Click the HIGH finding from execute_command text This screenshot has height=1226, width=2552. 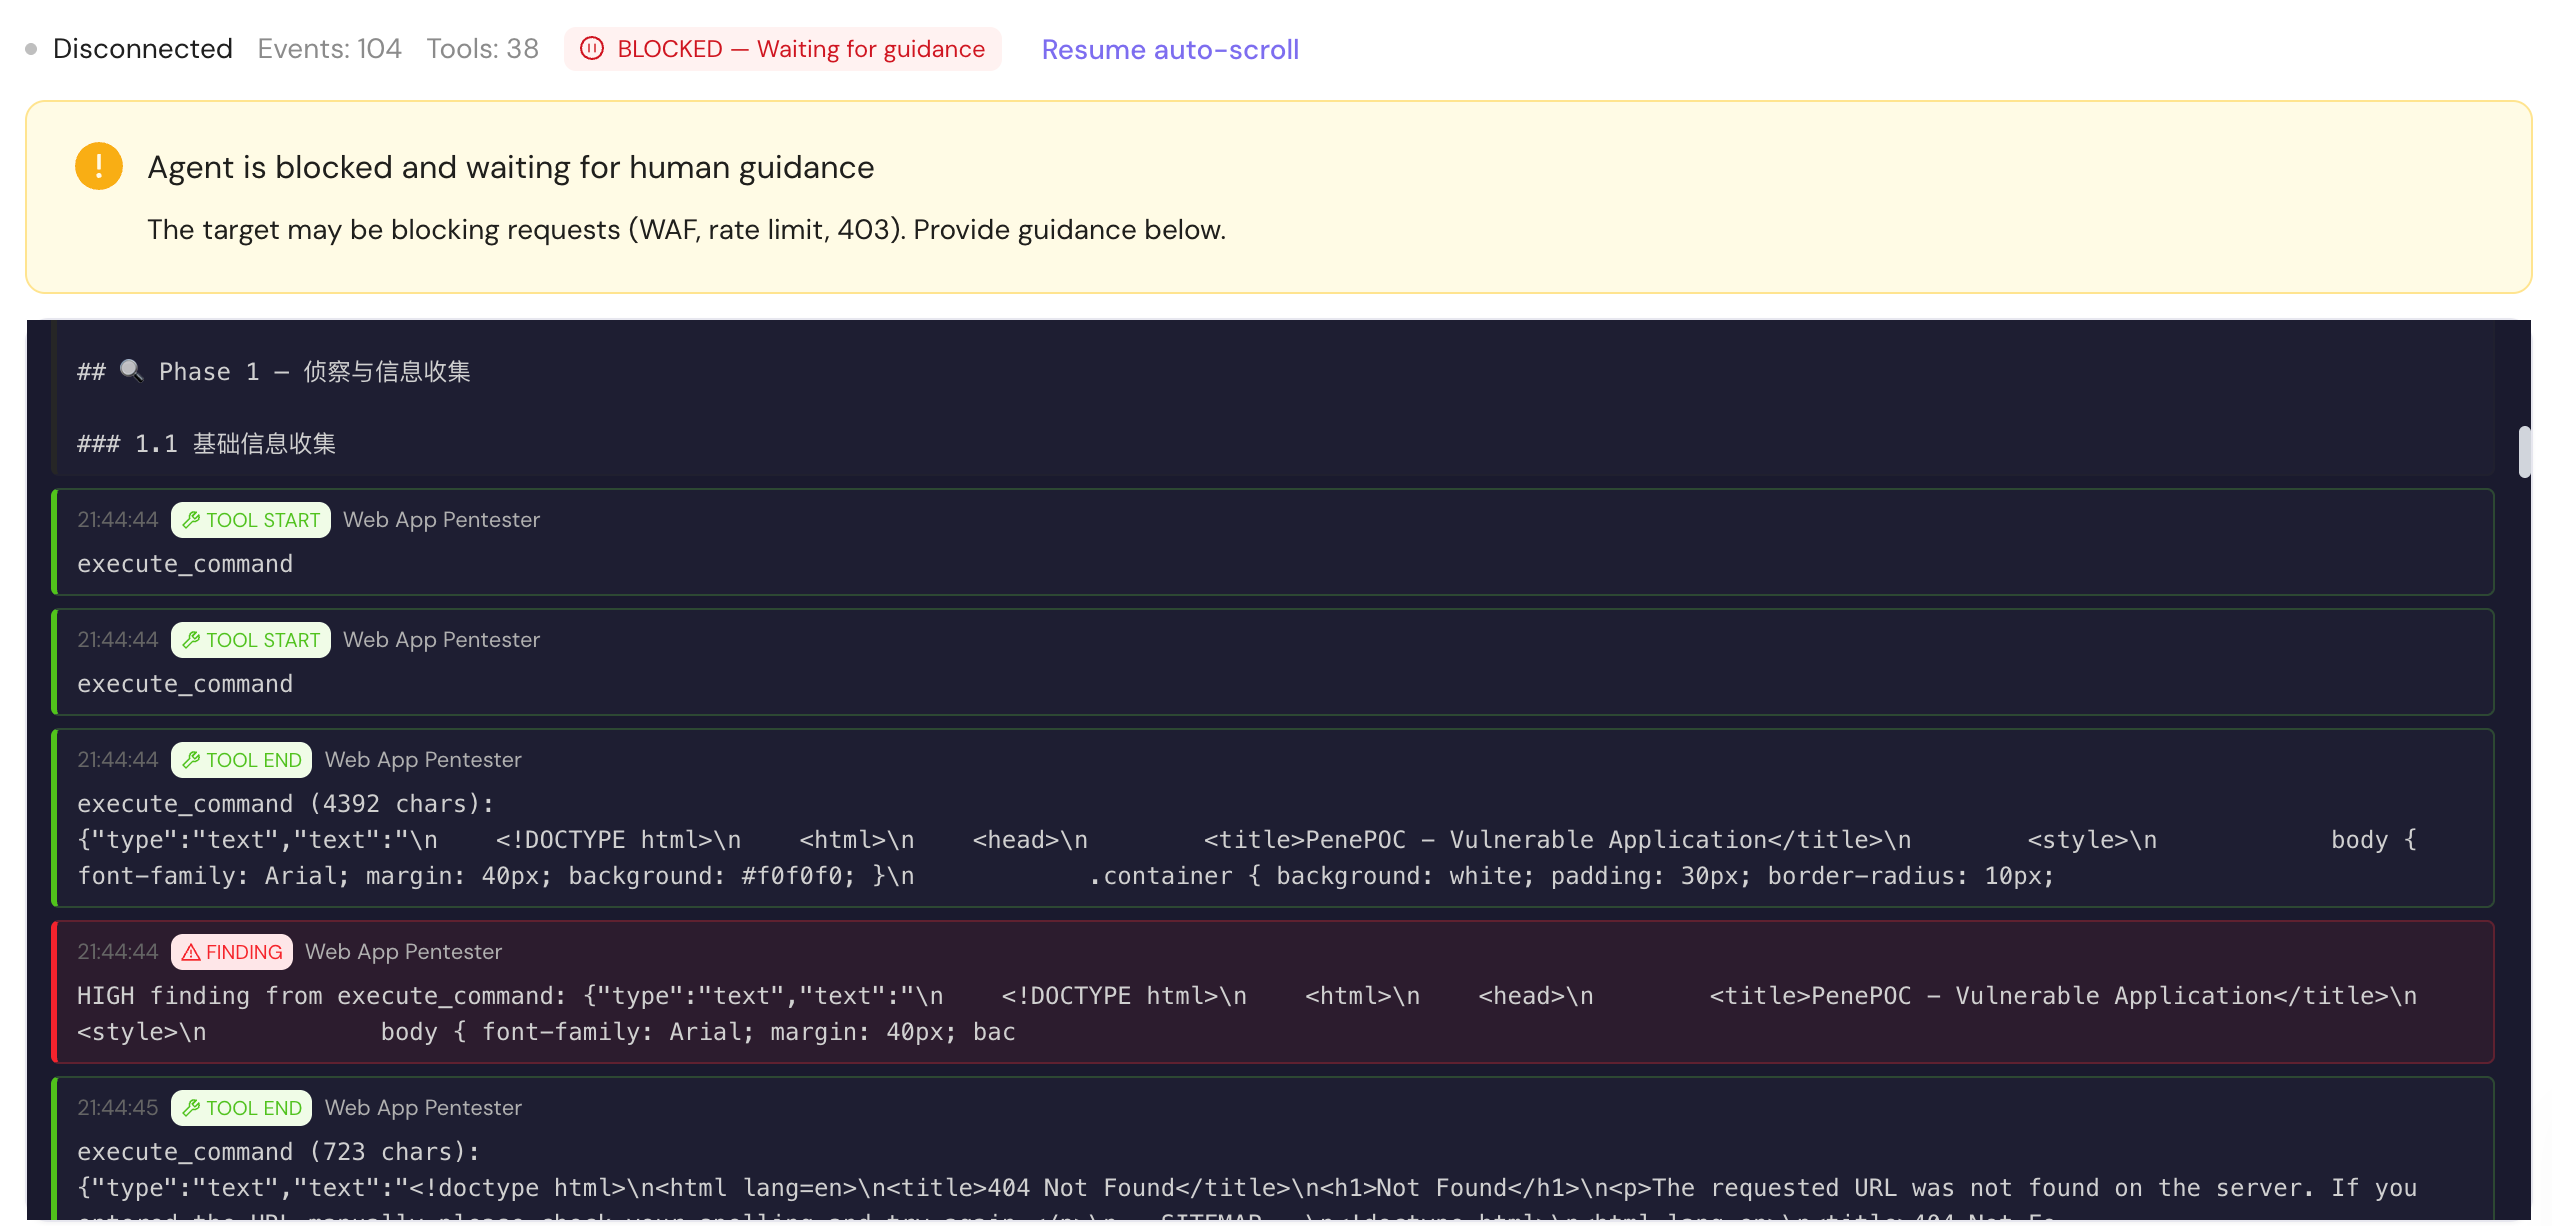[x=1247, y=1014]
